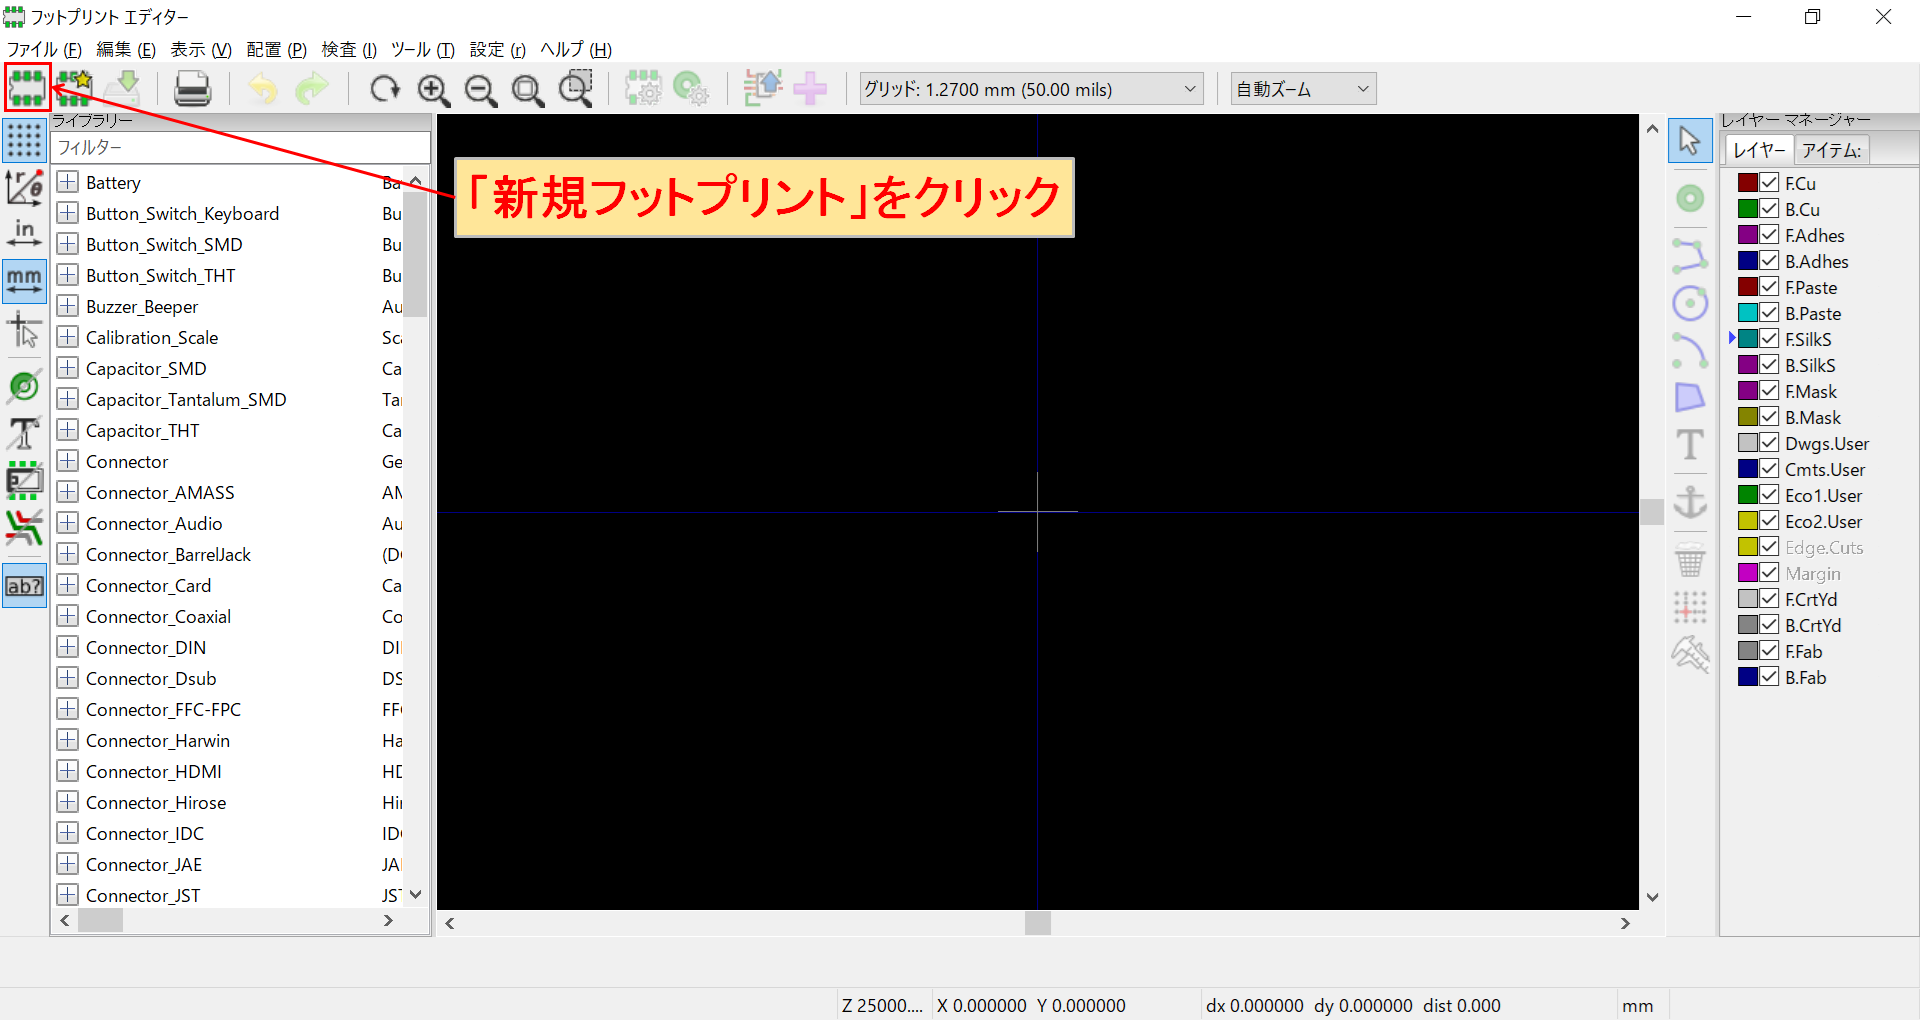Image resolution: width=1920 pixels, height=1020 pixels.
Task: Select the Add Text tool
Action: (x=1690, y=444)
